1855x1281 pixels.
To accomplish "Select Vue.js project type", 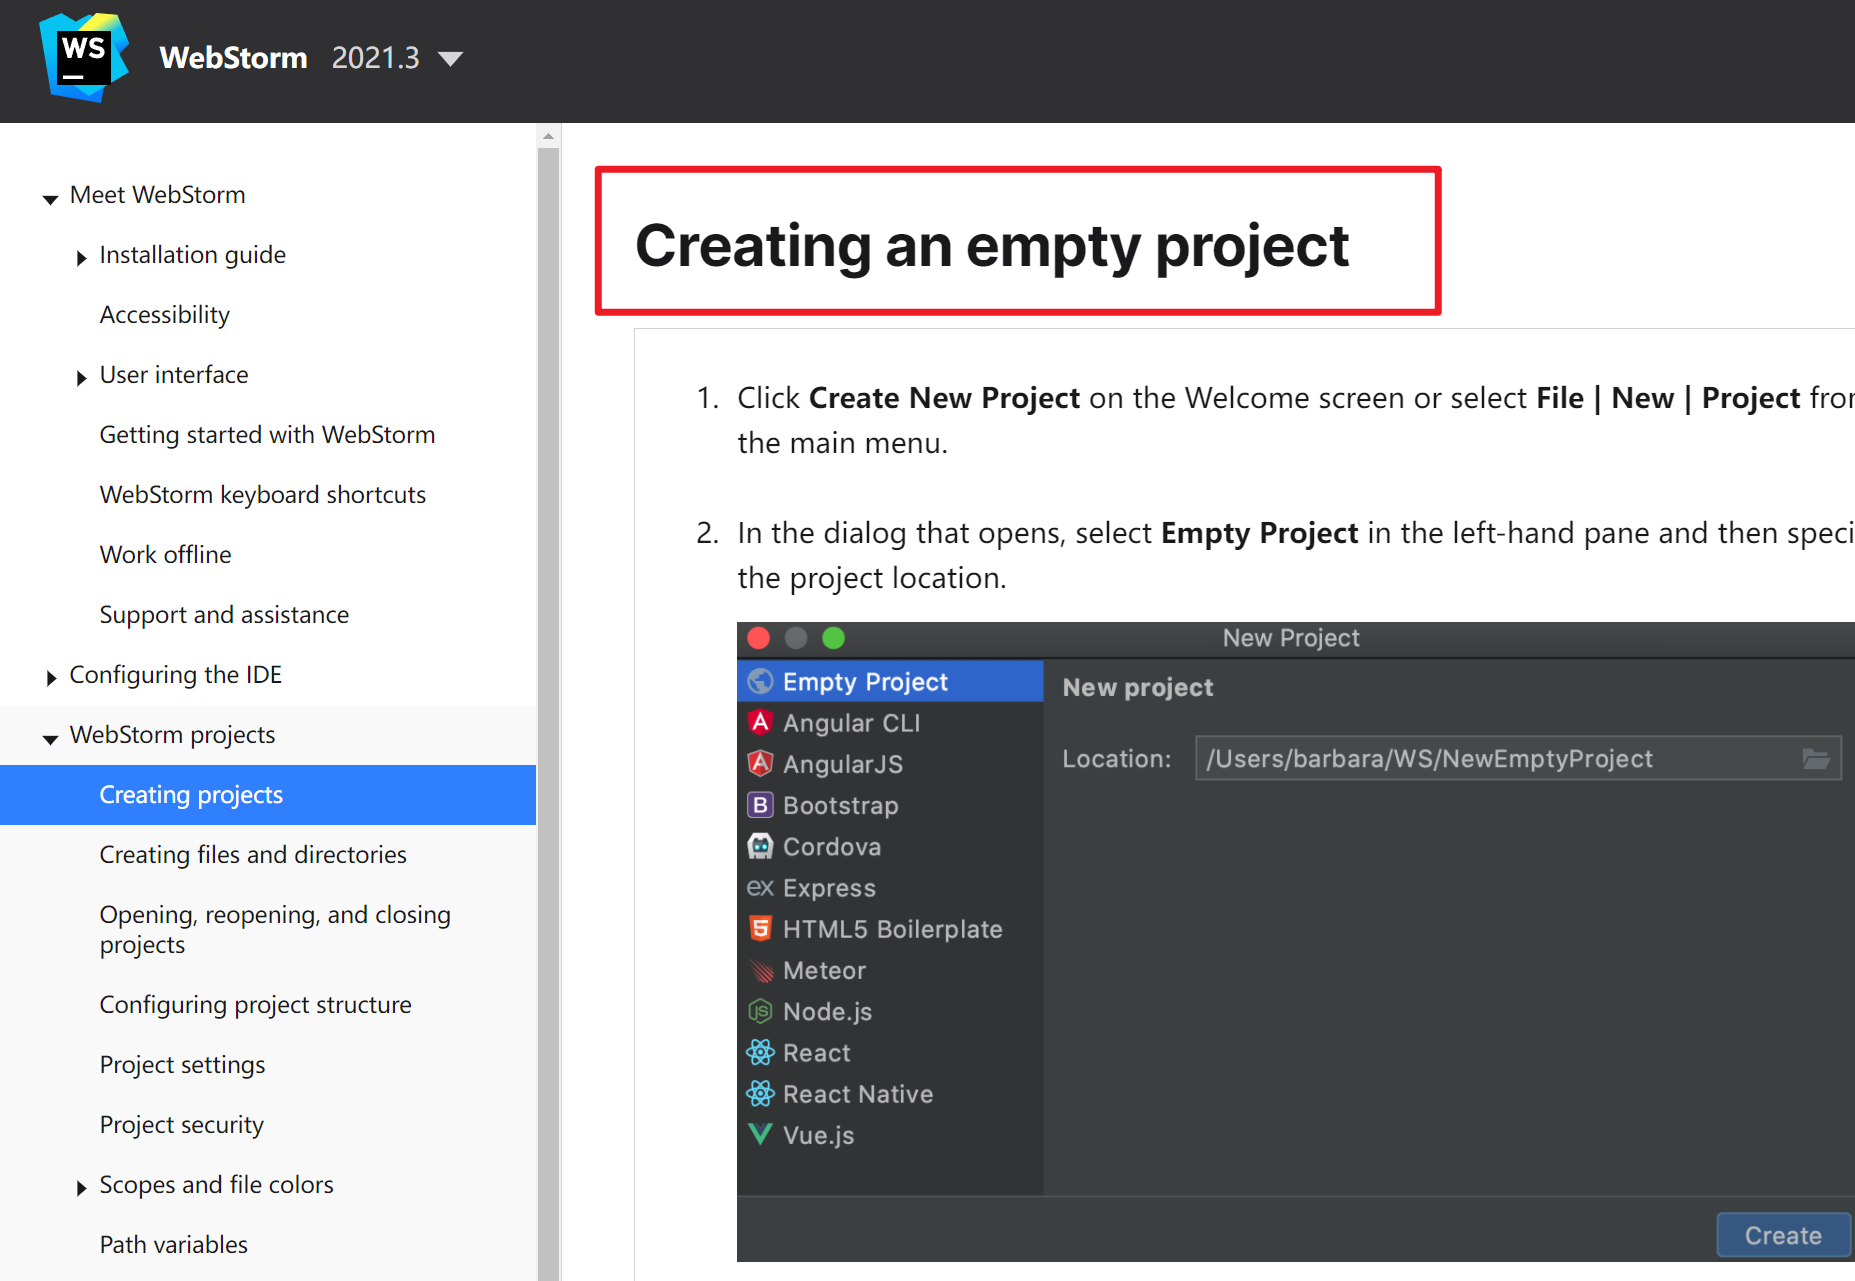I will pyautogui.click(x=890, y=1134).
